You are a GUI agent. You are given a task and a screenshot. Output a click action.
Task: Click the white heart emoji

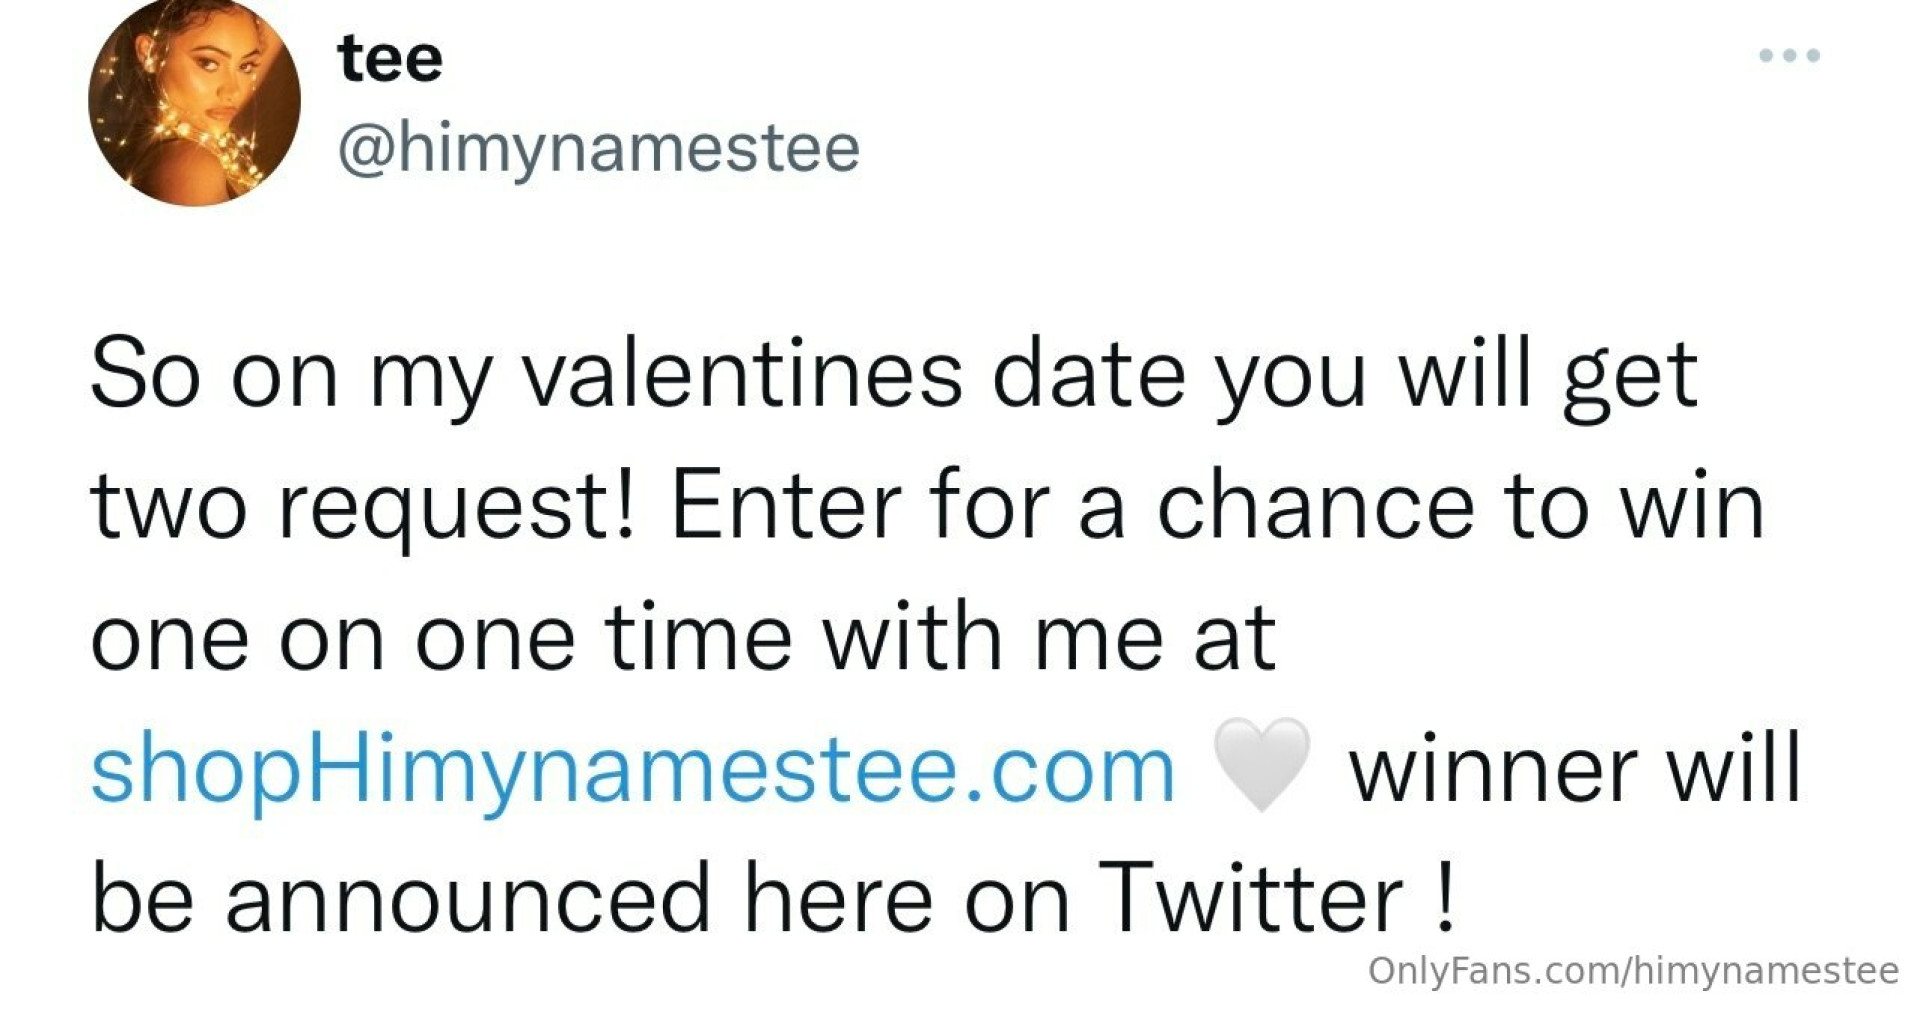click(x=1261, y=764)
